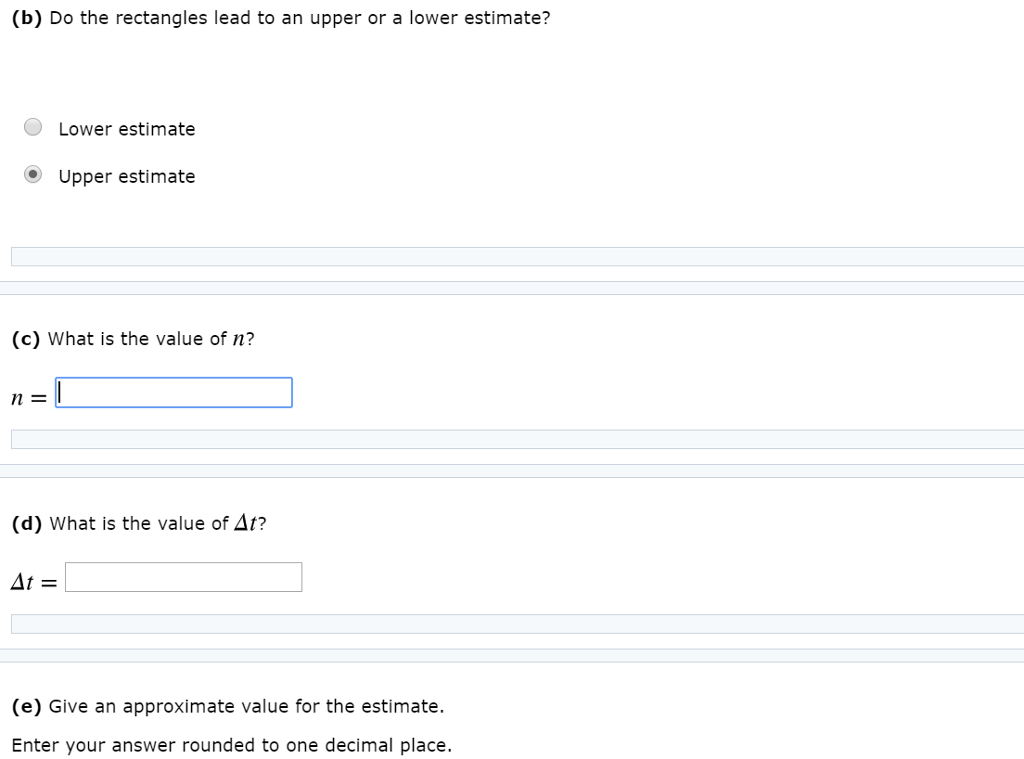The width and height of the screenshot is (1024, 759).
Task: Click the "Δt =" label beside input
Action: (x=34, y=581)
